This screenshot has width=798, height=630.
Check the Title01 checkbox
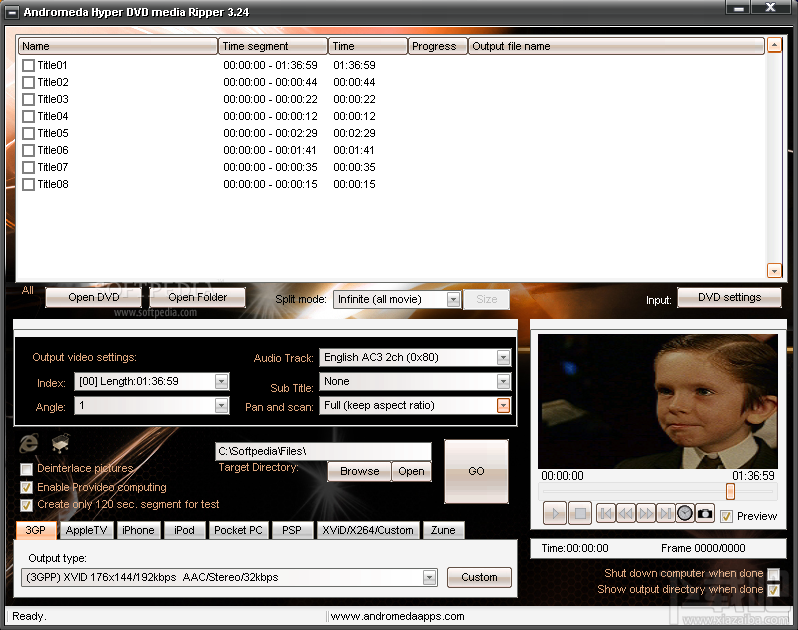(28, 65)
